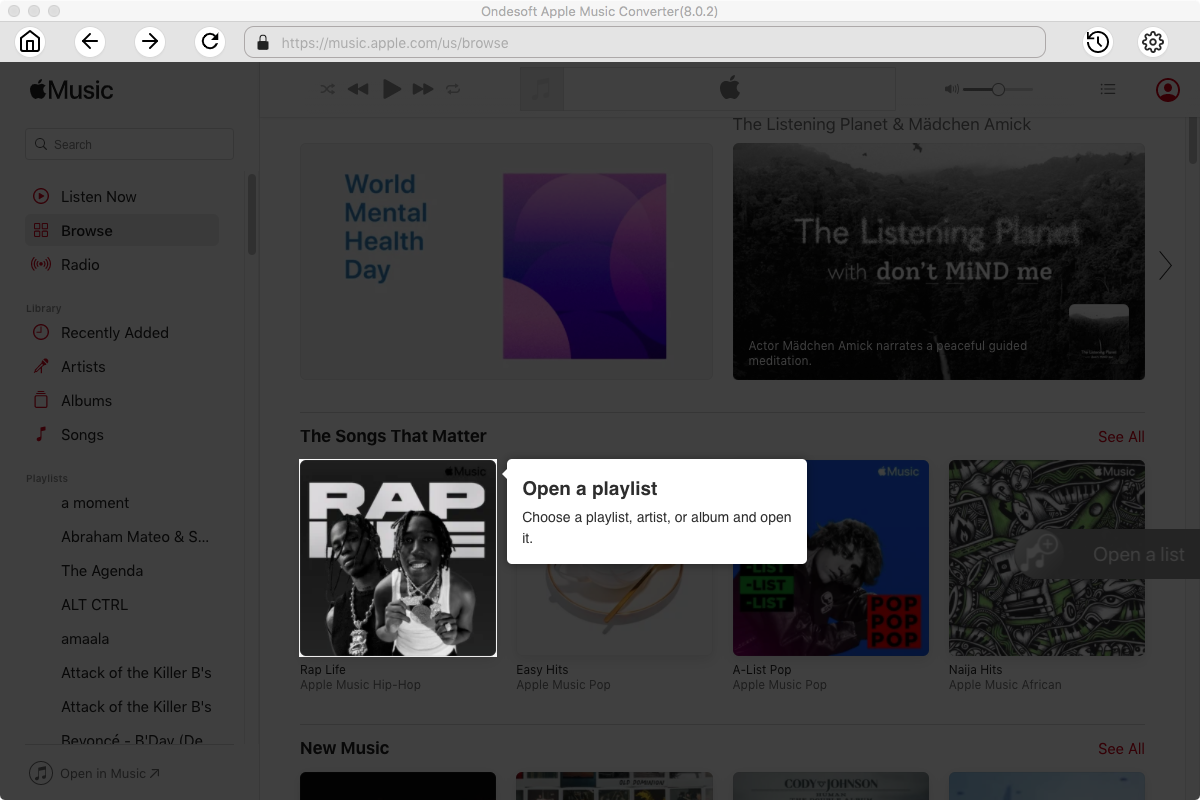Click the Apple Music logo
The height and width of the screenshot is (800, 1200).
coord(71,90)
